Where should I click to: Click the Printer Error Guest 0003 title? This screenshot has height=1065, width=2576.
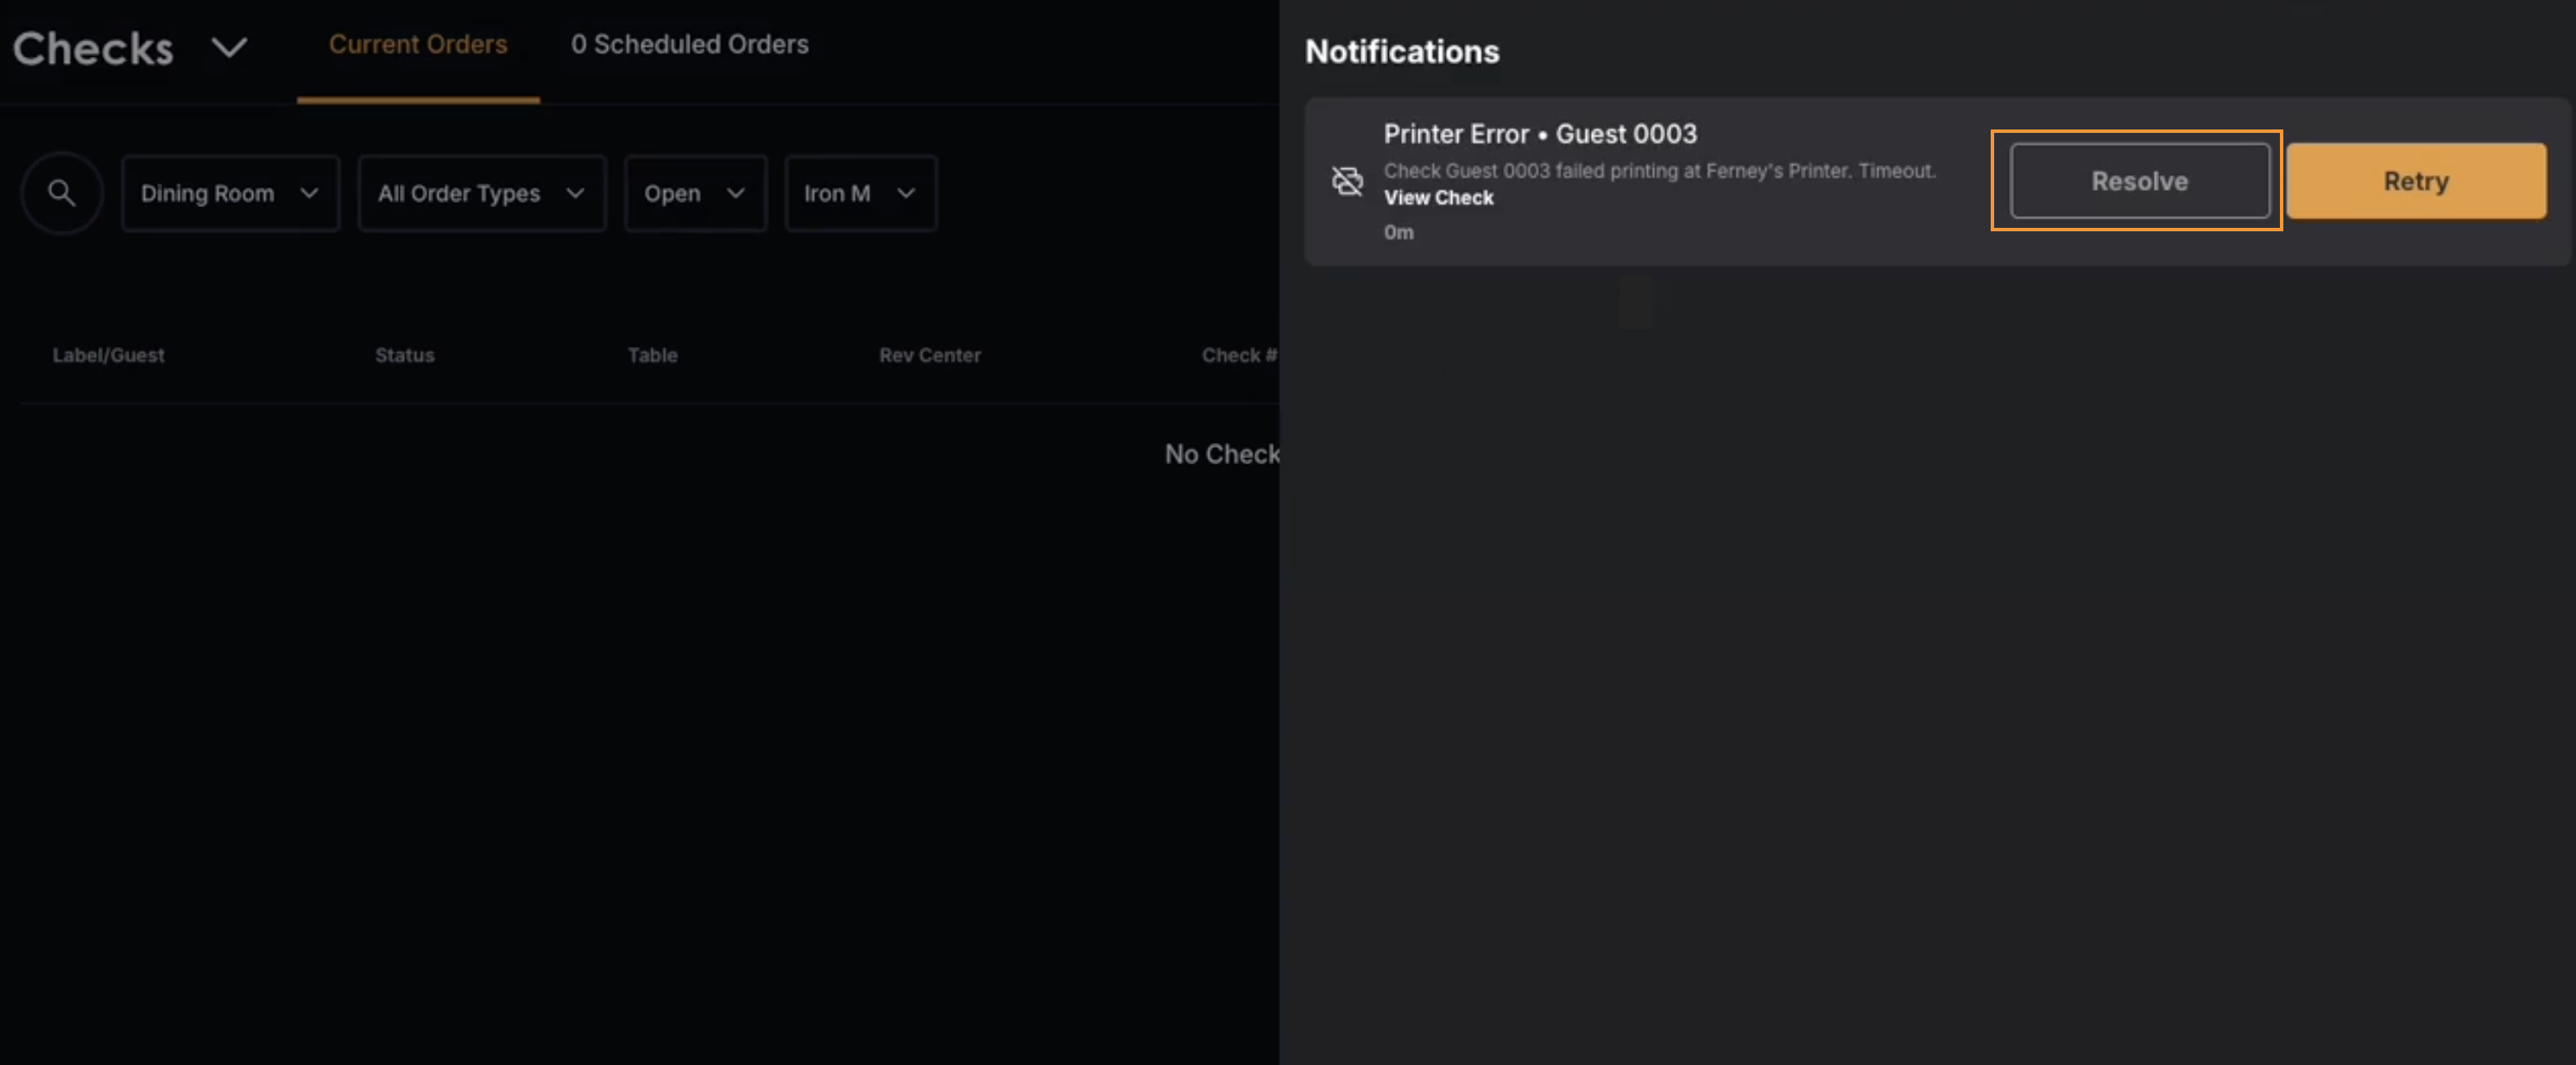pyautogui.click(x=1540, y=134)
